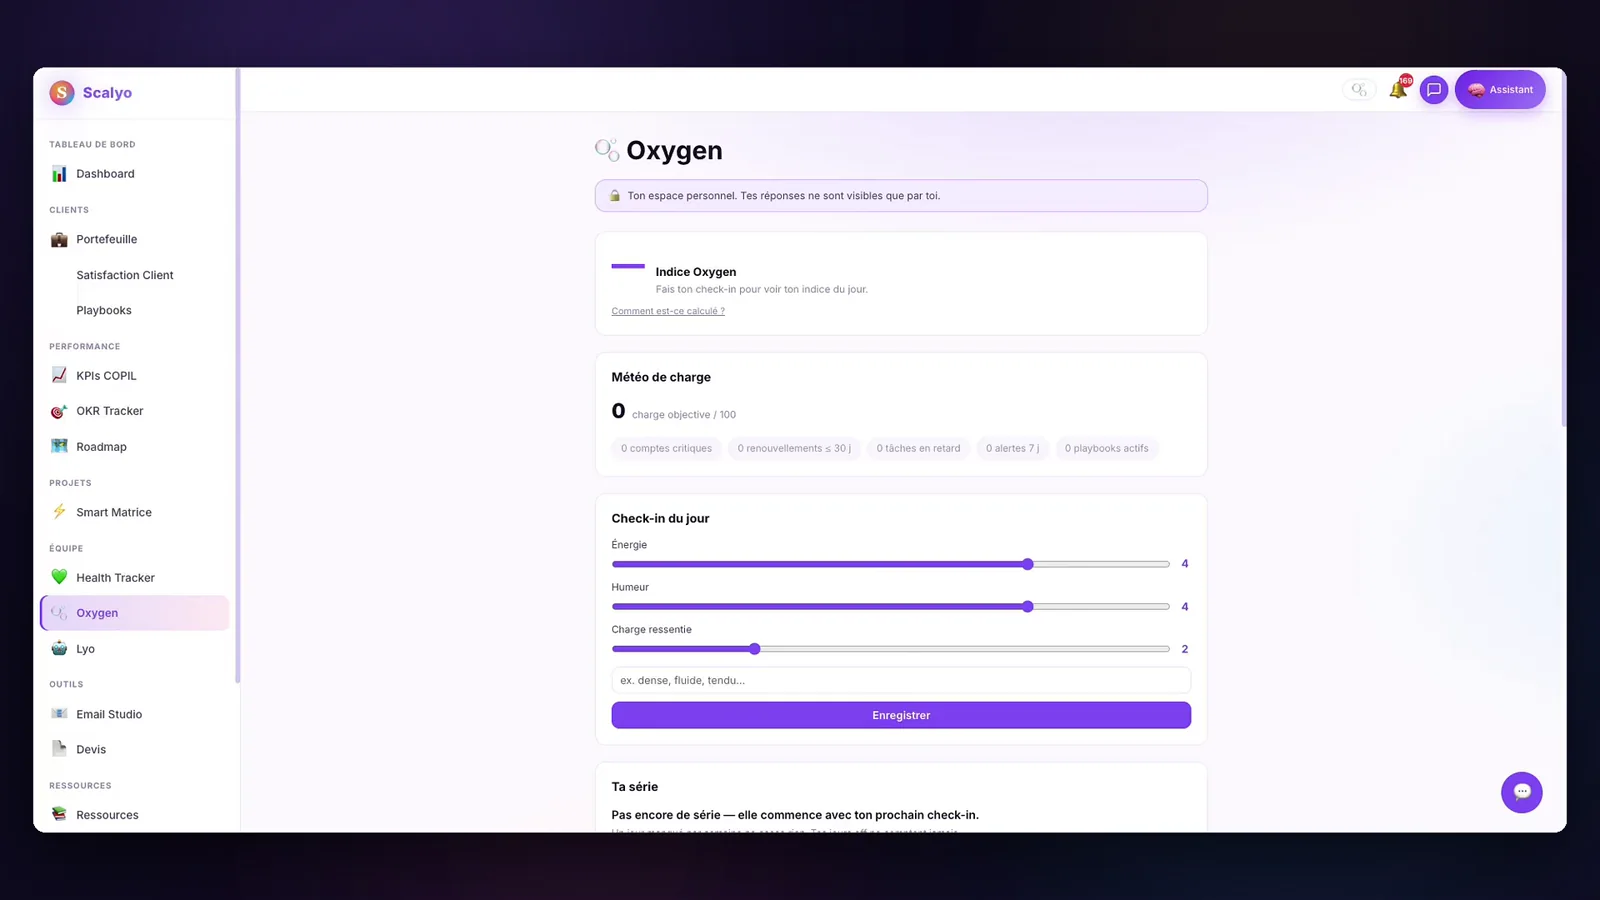
Task: Click the Email Studio envelope icon
Action: [59, 714]
